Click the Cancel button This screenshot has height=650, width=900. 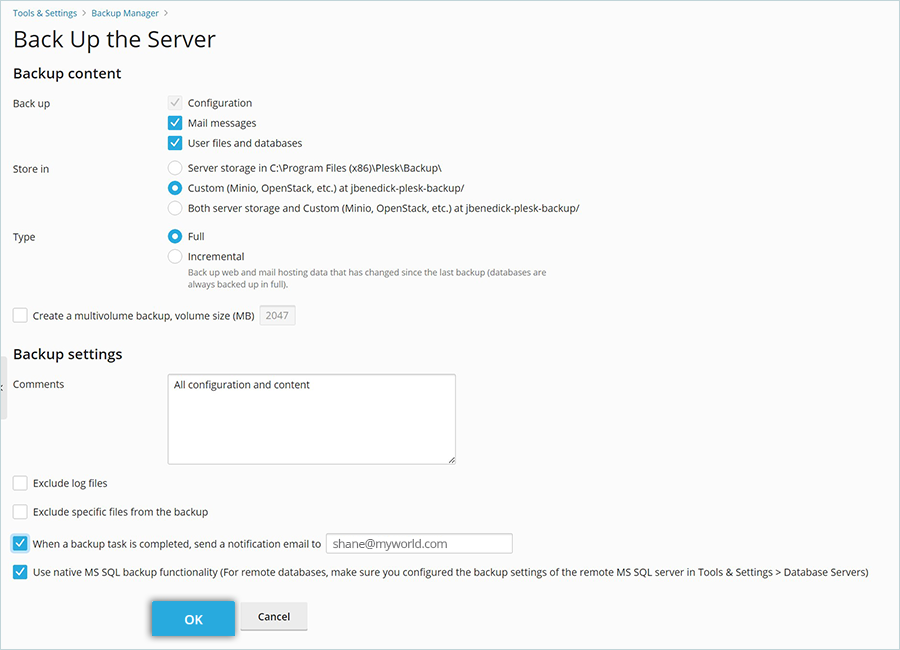(273, 617)
